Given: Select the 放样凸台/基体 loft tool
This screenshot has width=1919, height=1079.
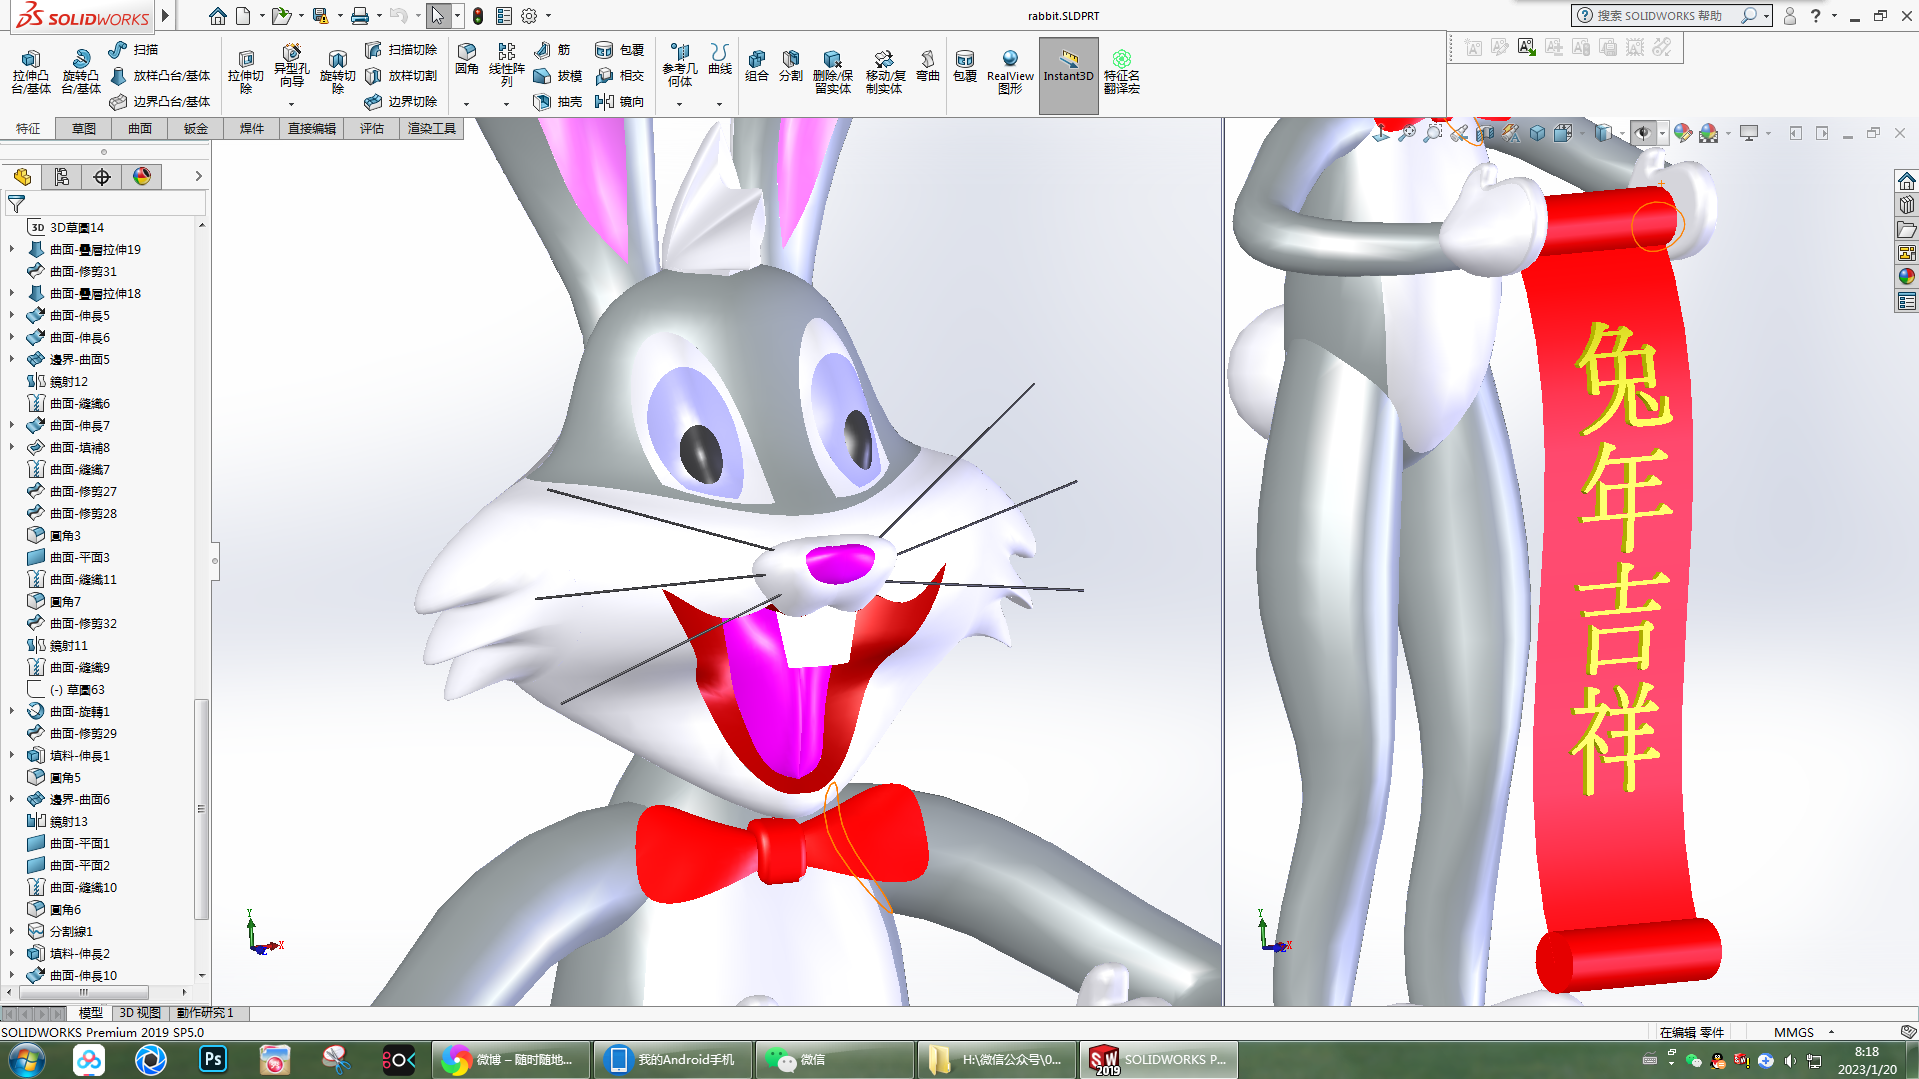Looking at the screenshot, I should click(160, 76).
